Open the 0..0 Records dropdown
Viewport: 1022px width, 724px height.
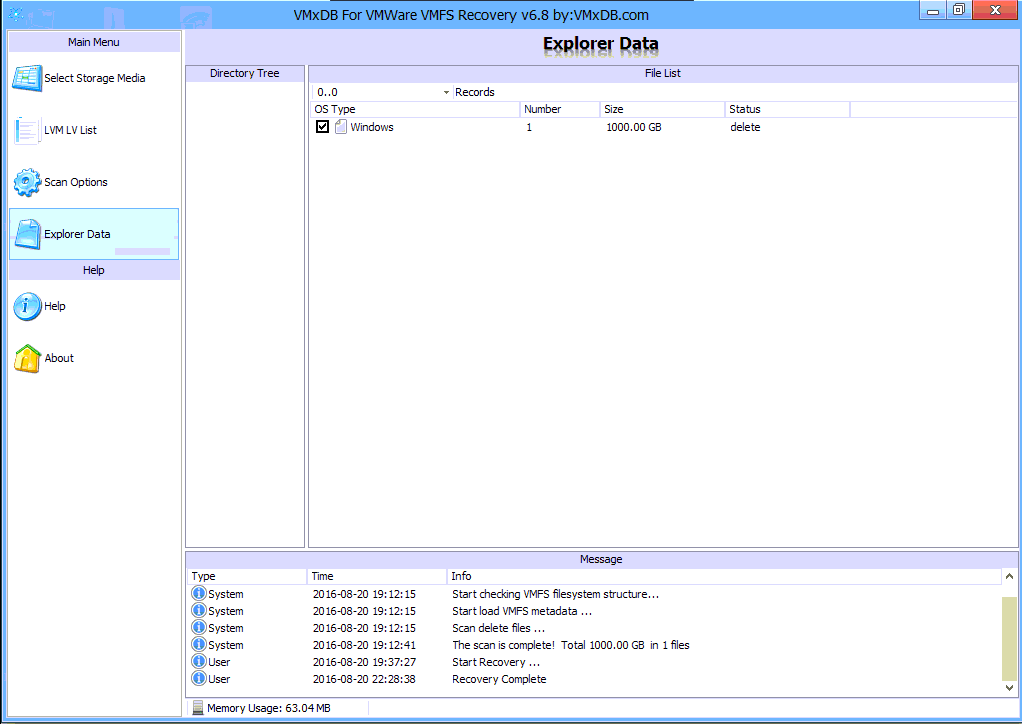click(x=446, y=93)
